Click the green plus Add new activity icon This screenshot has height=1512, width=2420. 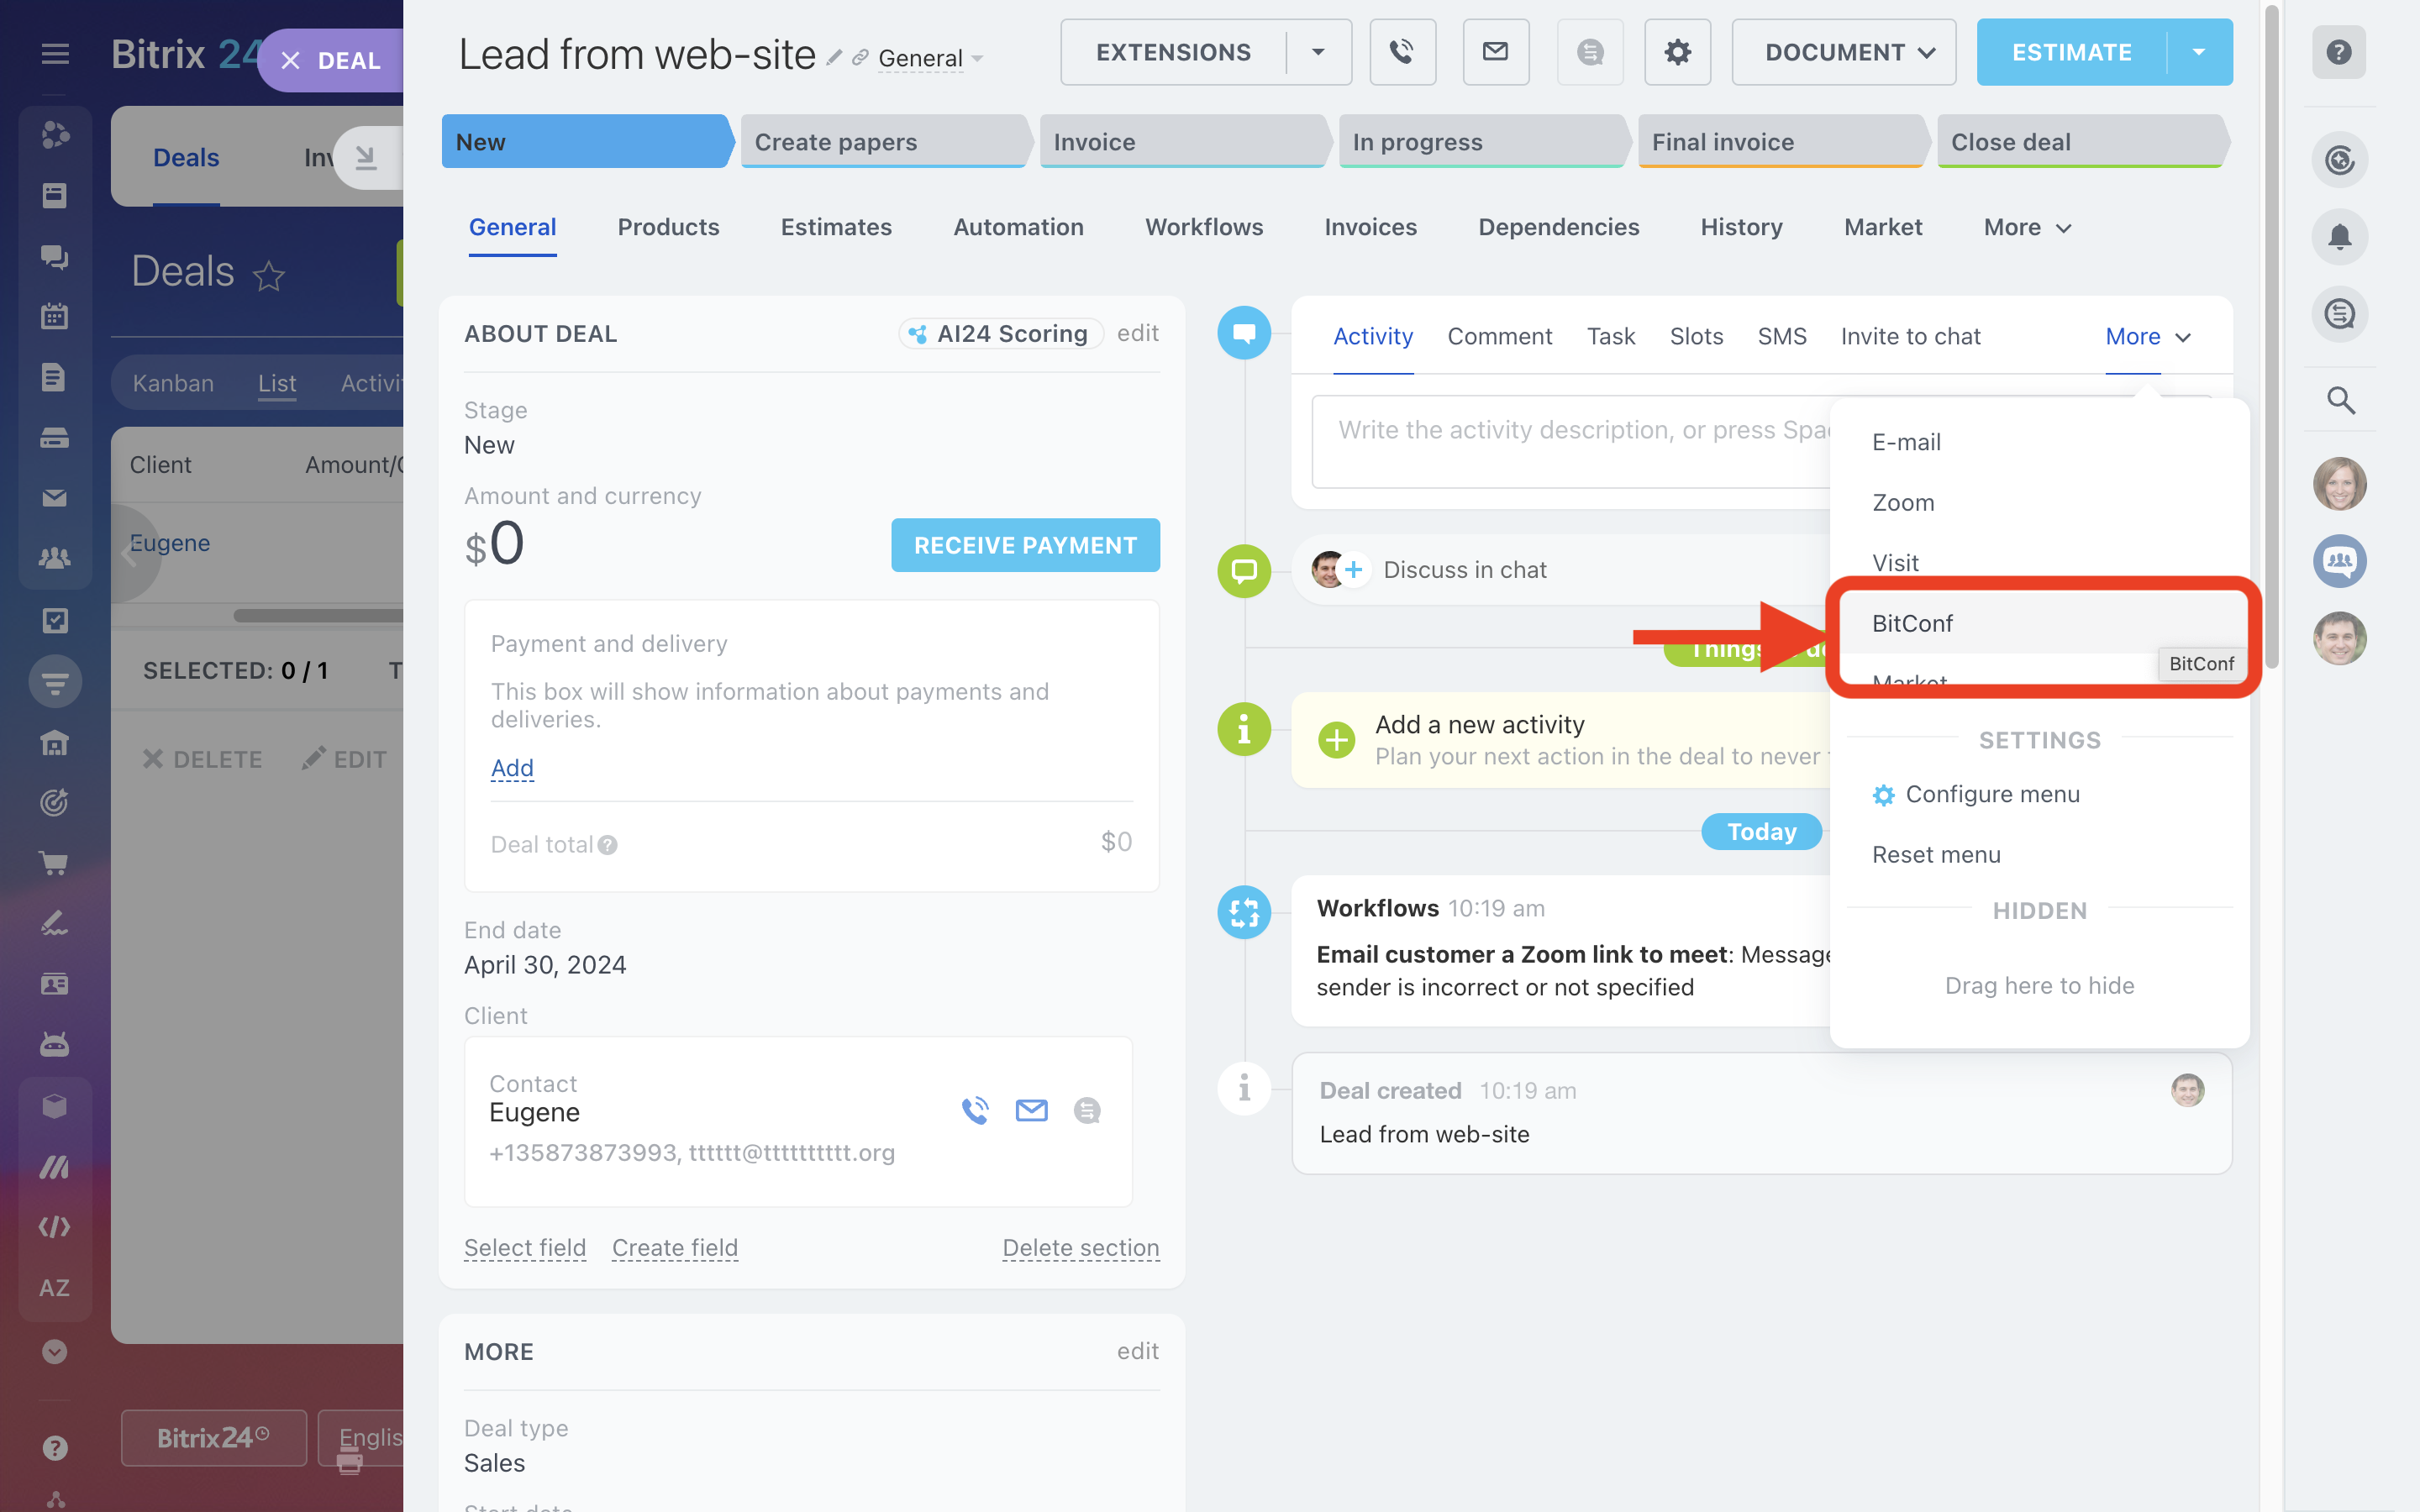pos(1336,740)
